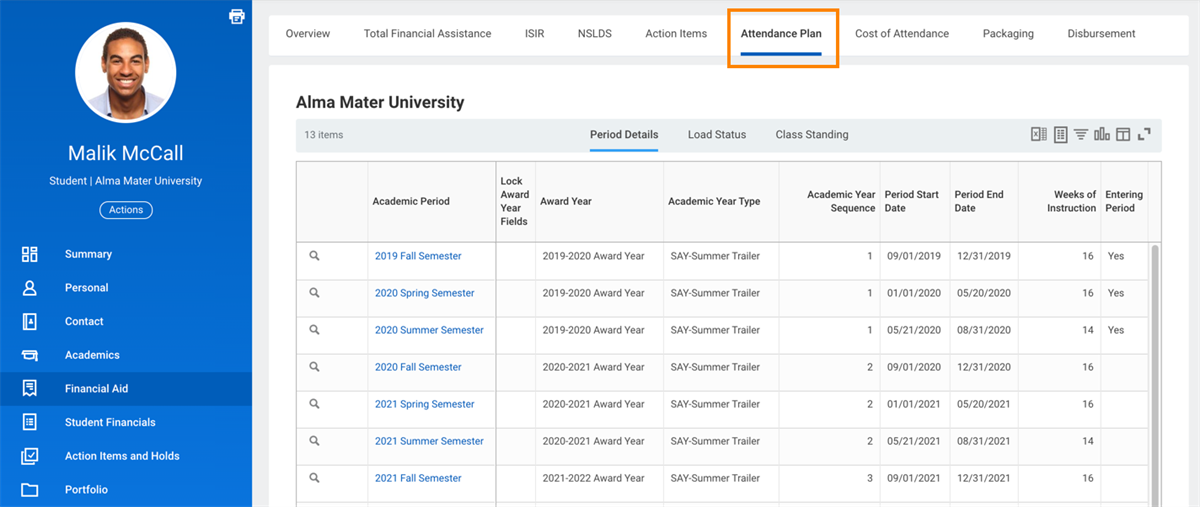This screenshot has height=507, width=1200.
Task: Open the NSLDS tab
Action: (595, 33)
